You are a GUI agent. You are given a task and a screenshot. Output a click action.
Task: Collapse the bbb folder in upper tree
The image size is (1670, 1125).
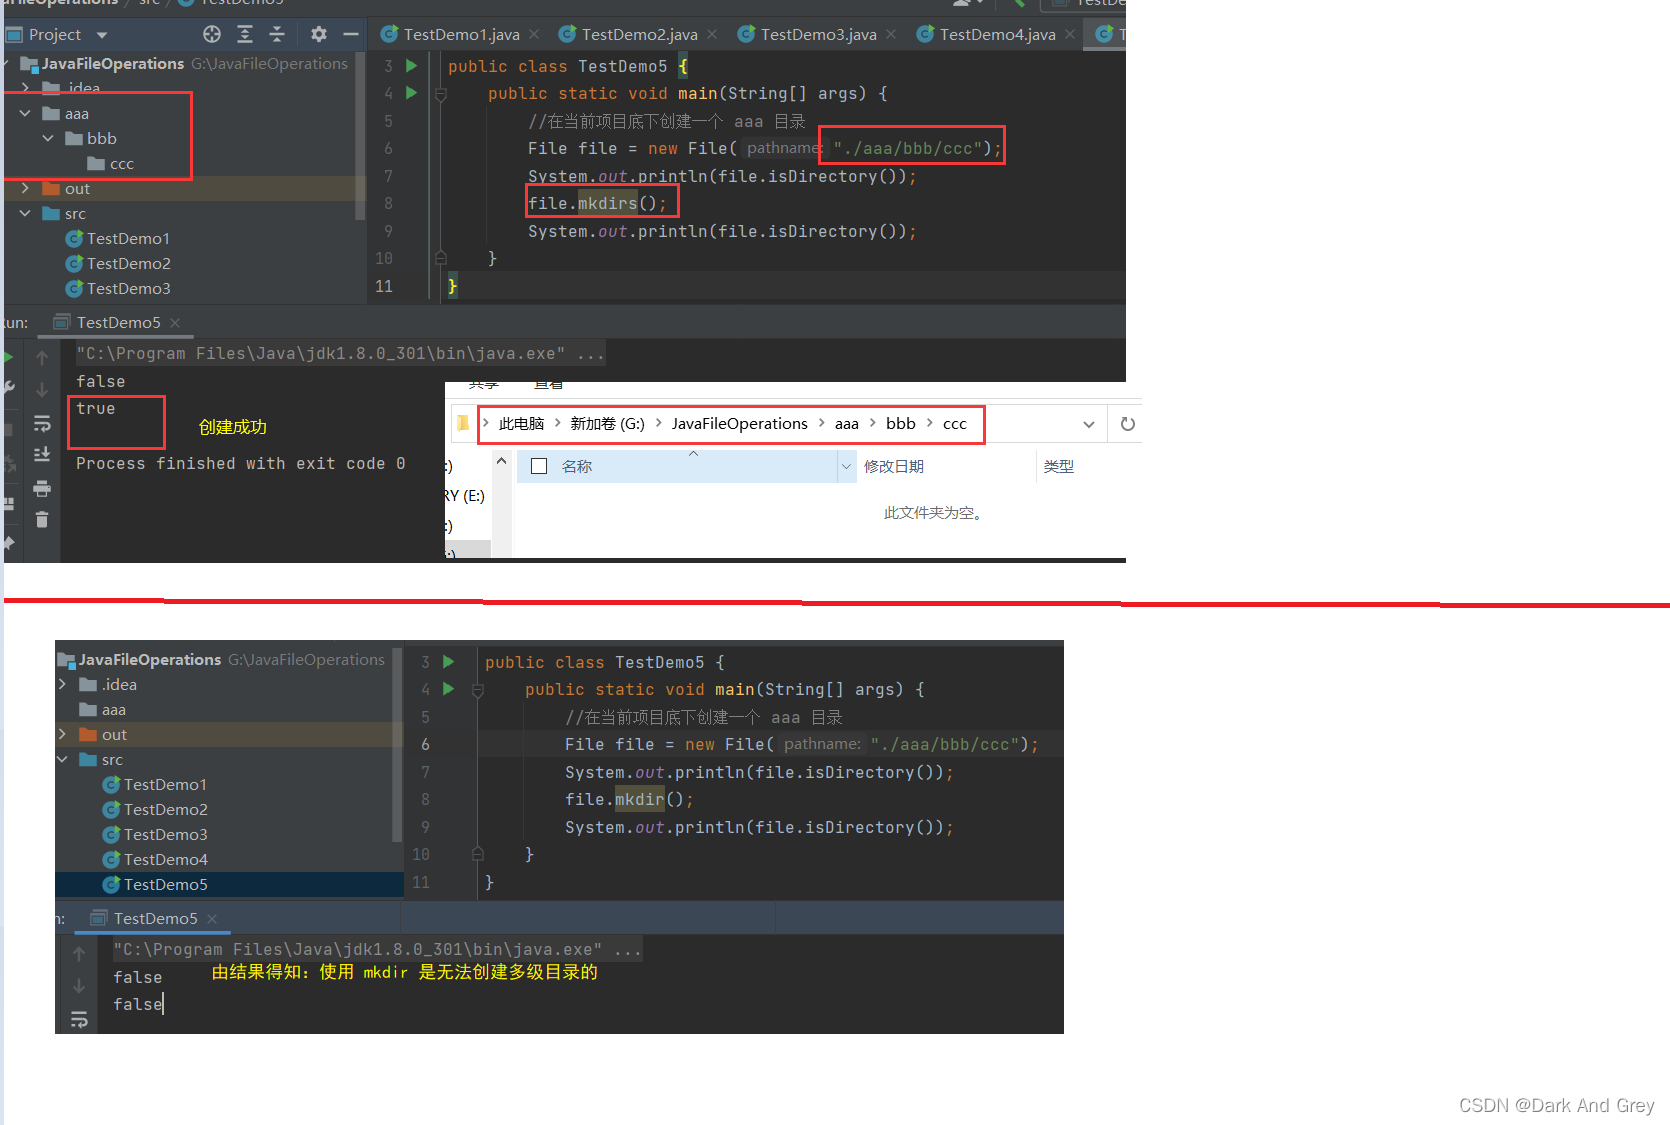[x=48, y=138]
